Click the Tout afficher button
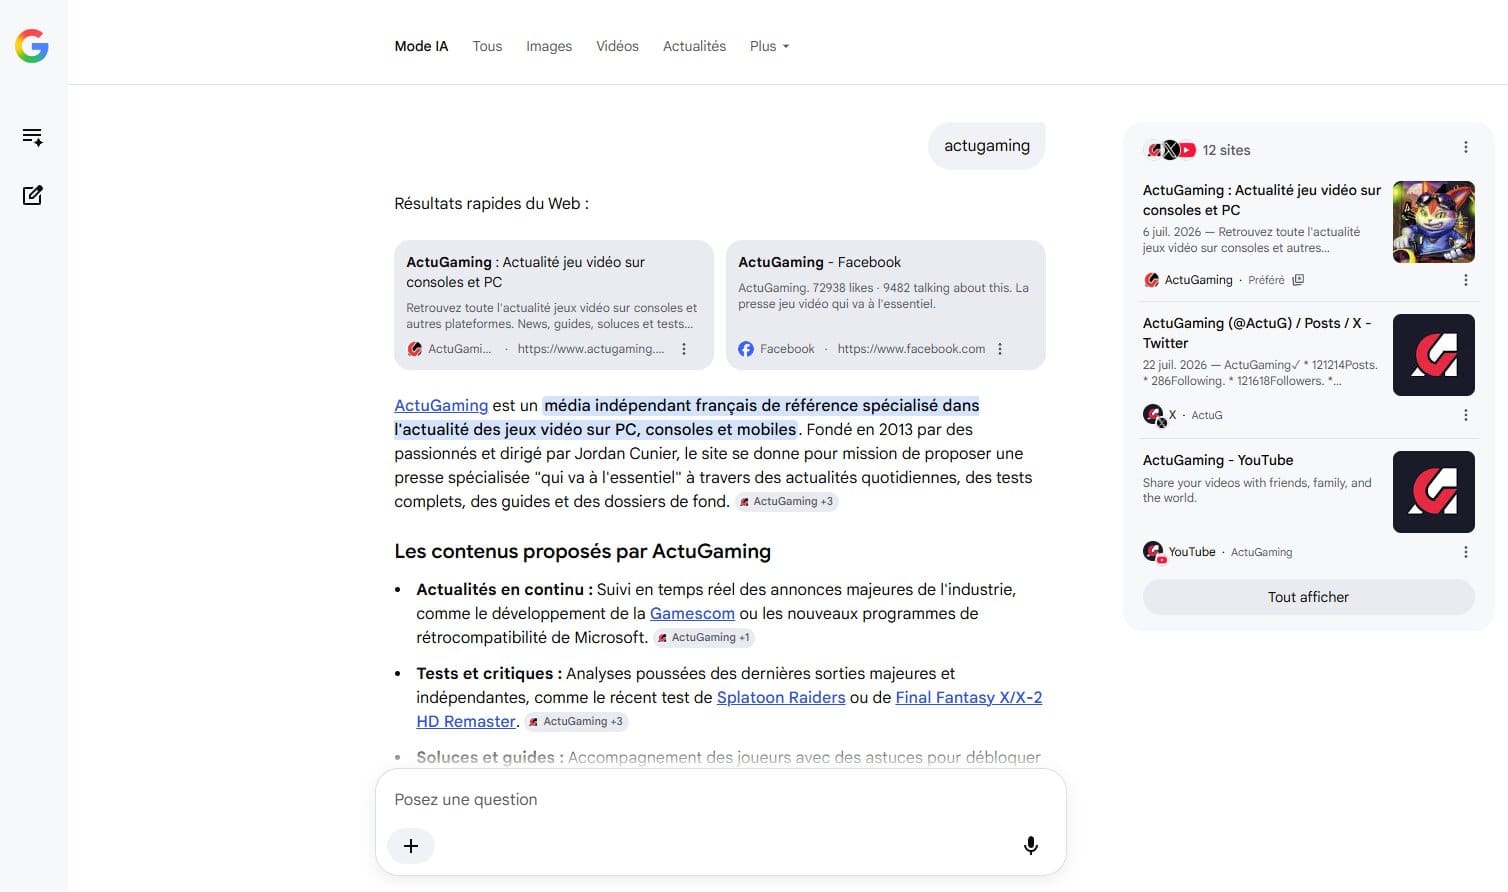This screenshot has height=892, width=1508. pos(1308,597)
